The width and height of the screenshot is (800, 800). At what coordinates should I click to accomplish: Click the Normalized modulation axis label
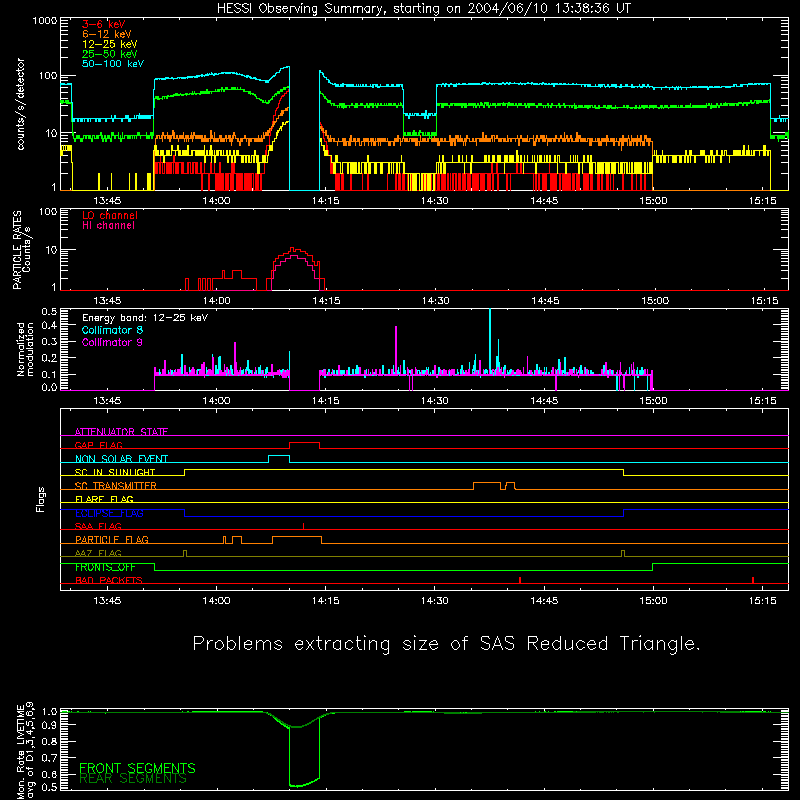click(25, 349)
